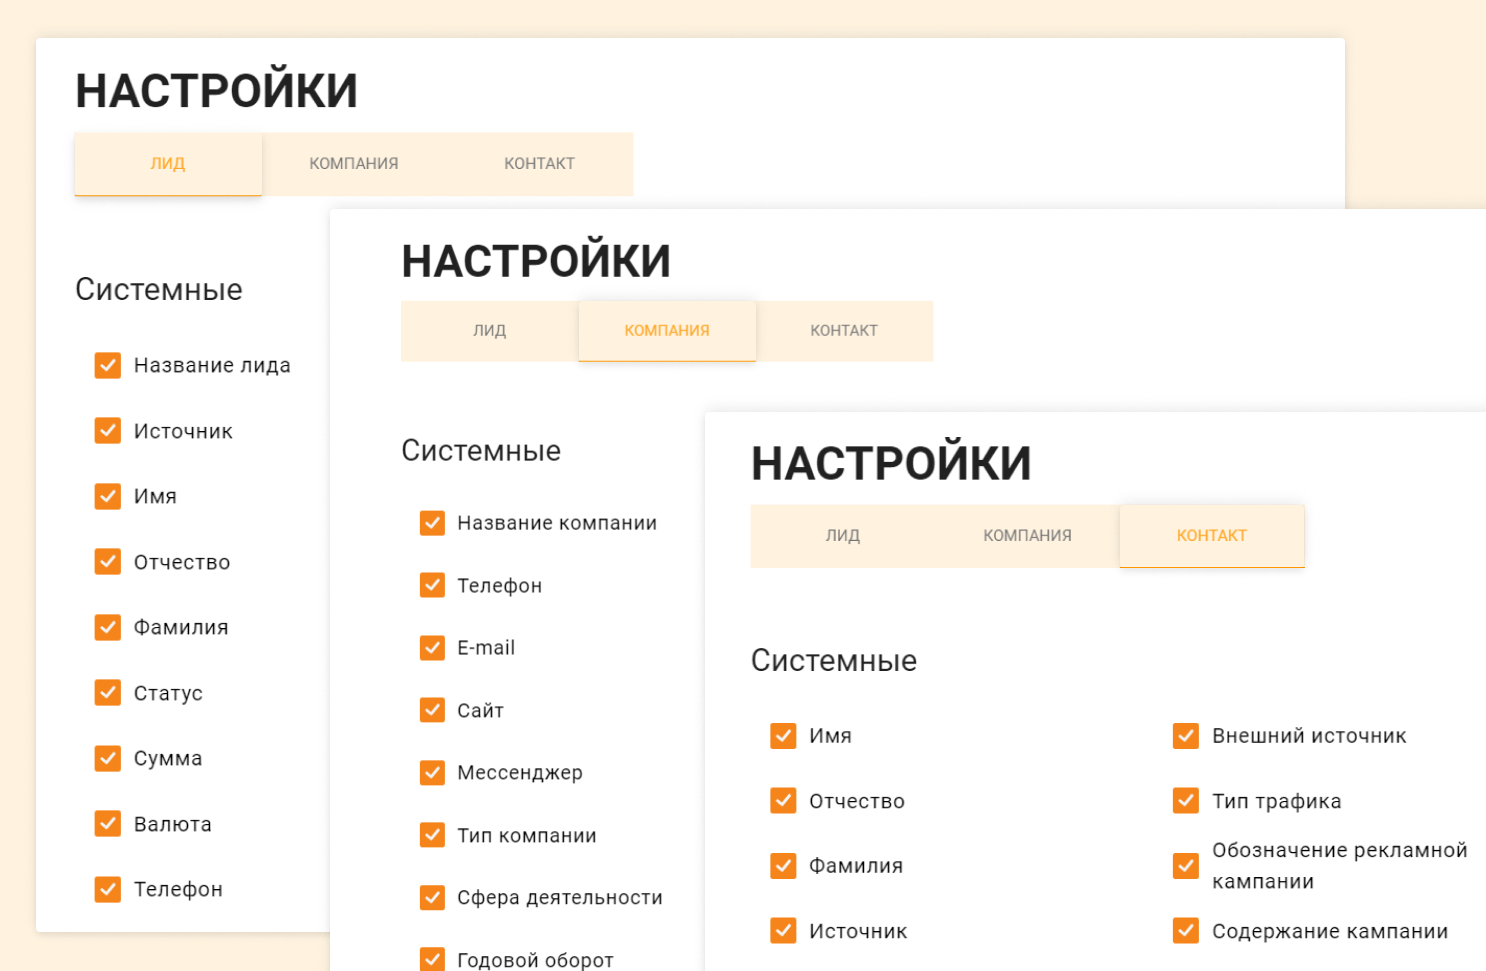Image resolution: width=1486 pixels, height=971 pixels.
Task: Uncheck Телефон in the lead settings window
Action: (108, 889)
